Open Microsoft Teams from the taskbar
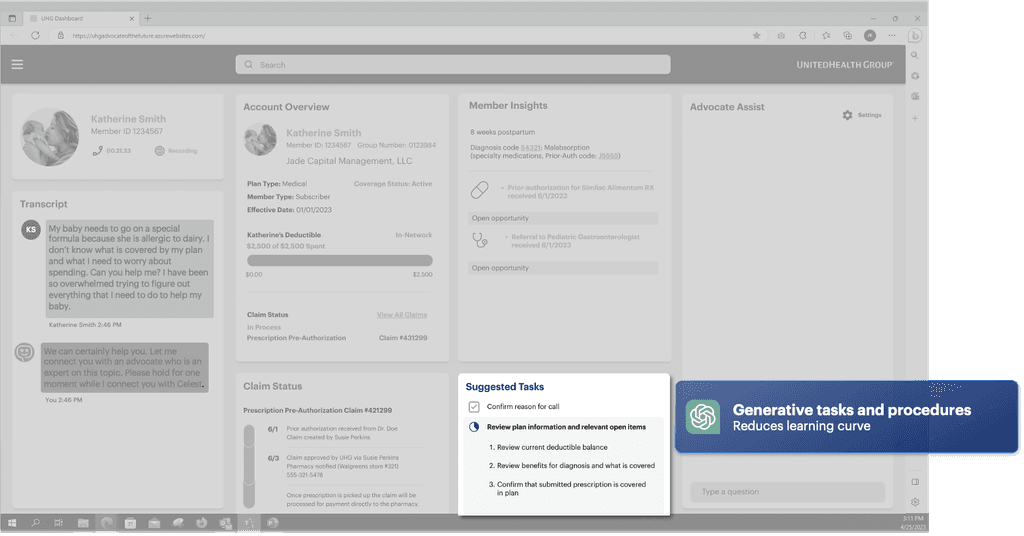 249,523
